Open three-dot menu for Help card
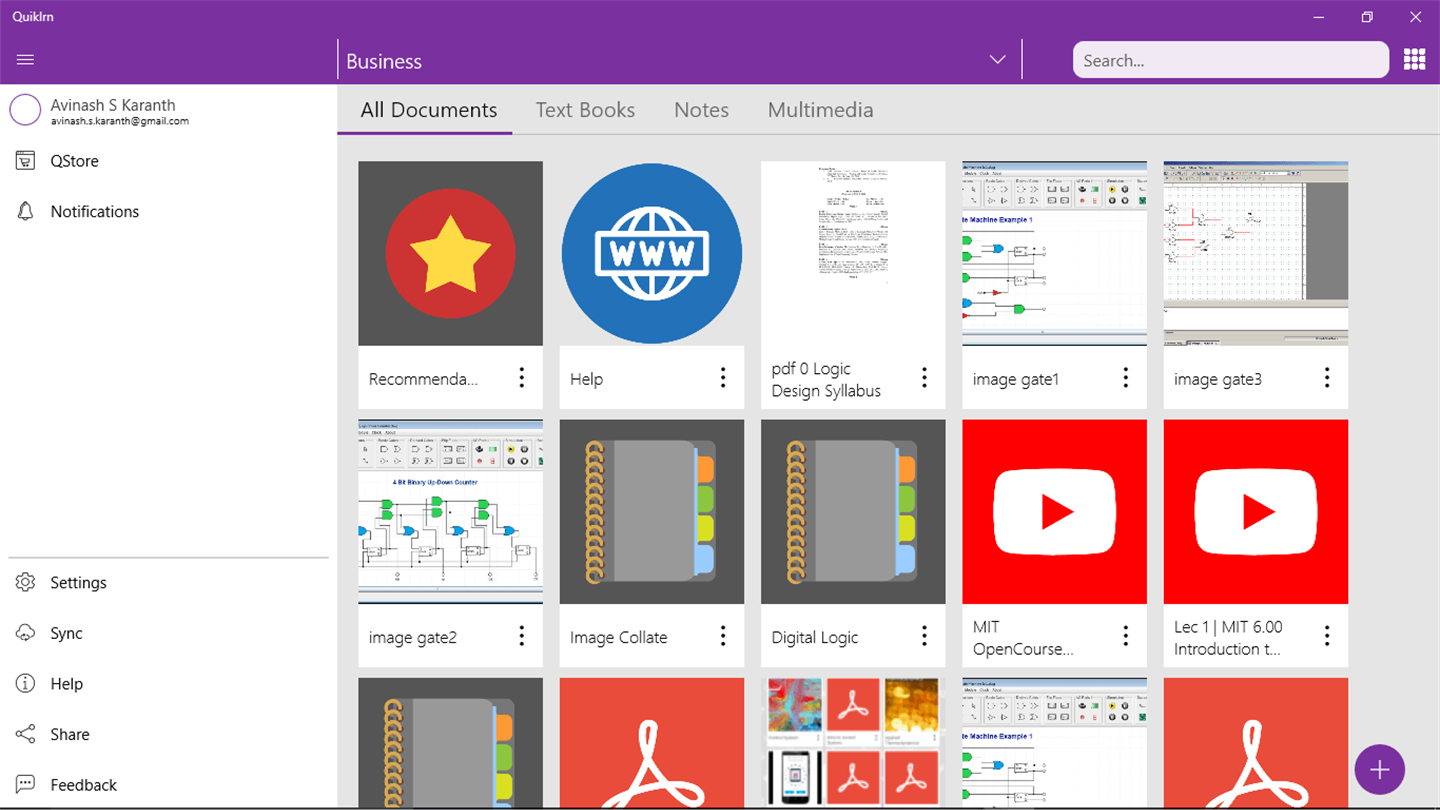This screenshot has height=810, width=1440. [x=723, y=377]
